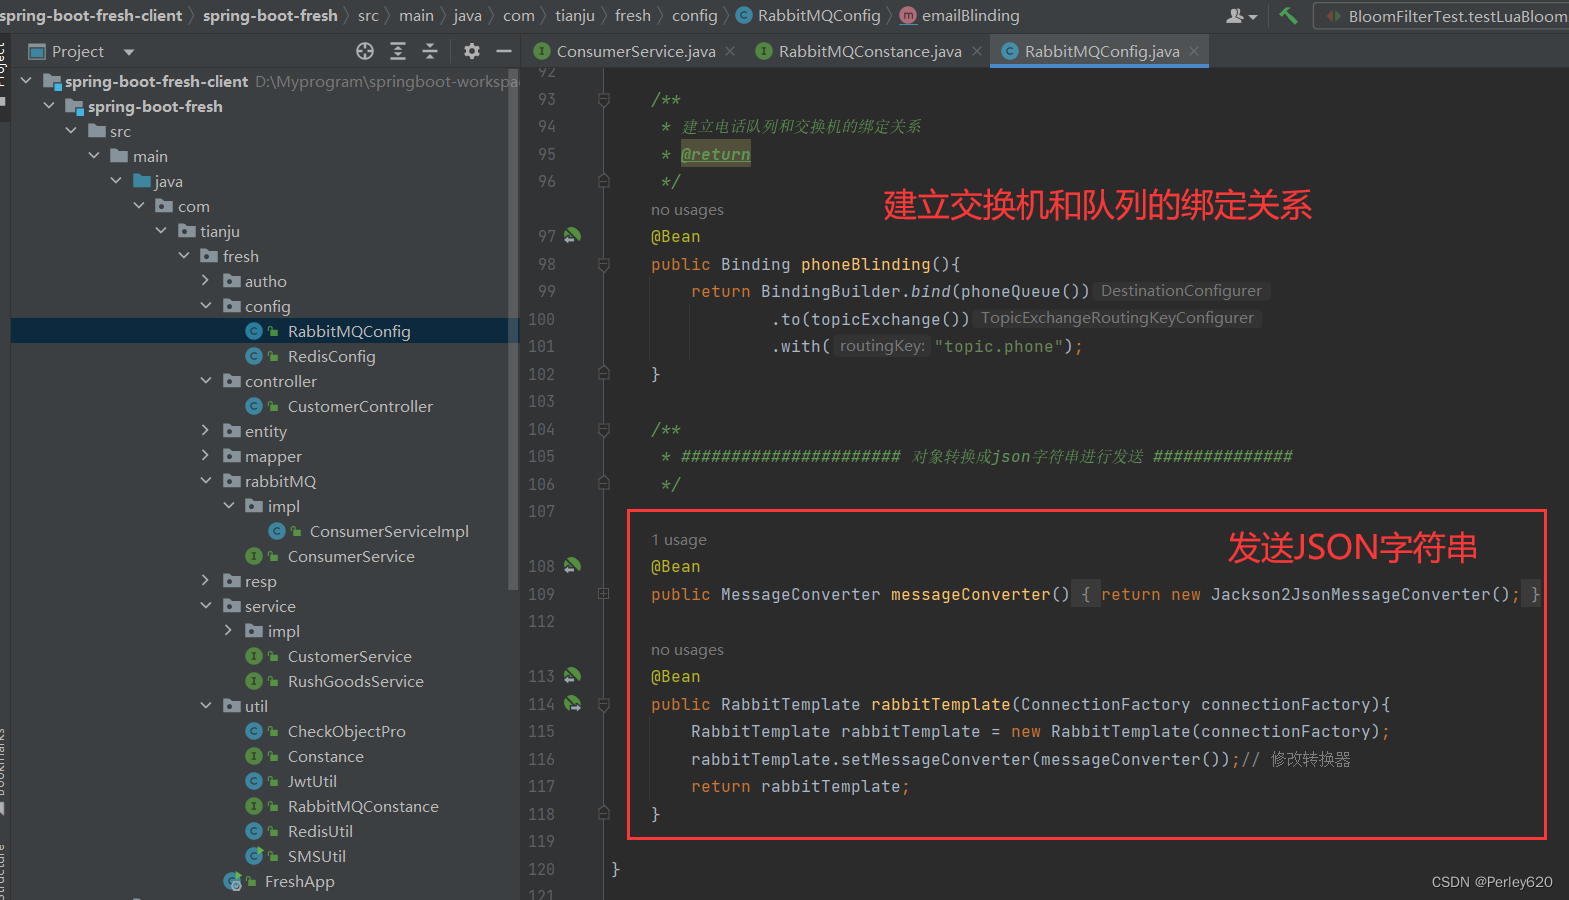Open JwtUtil in the project tree

(312, 781)
